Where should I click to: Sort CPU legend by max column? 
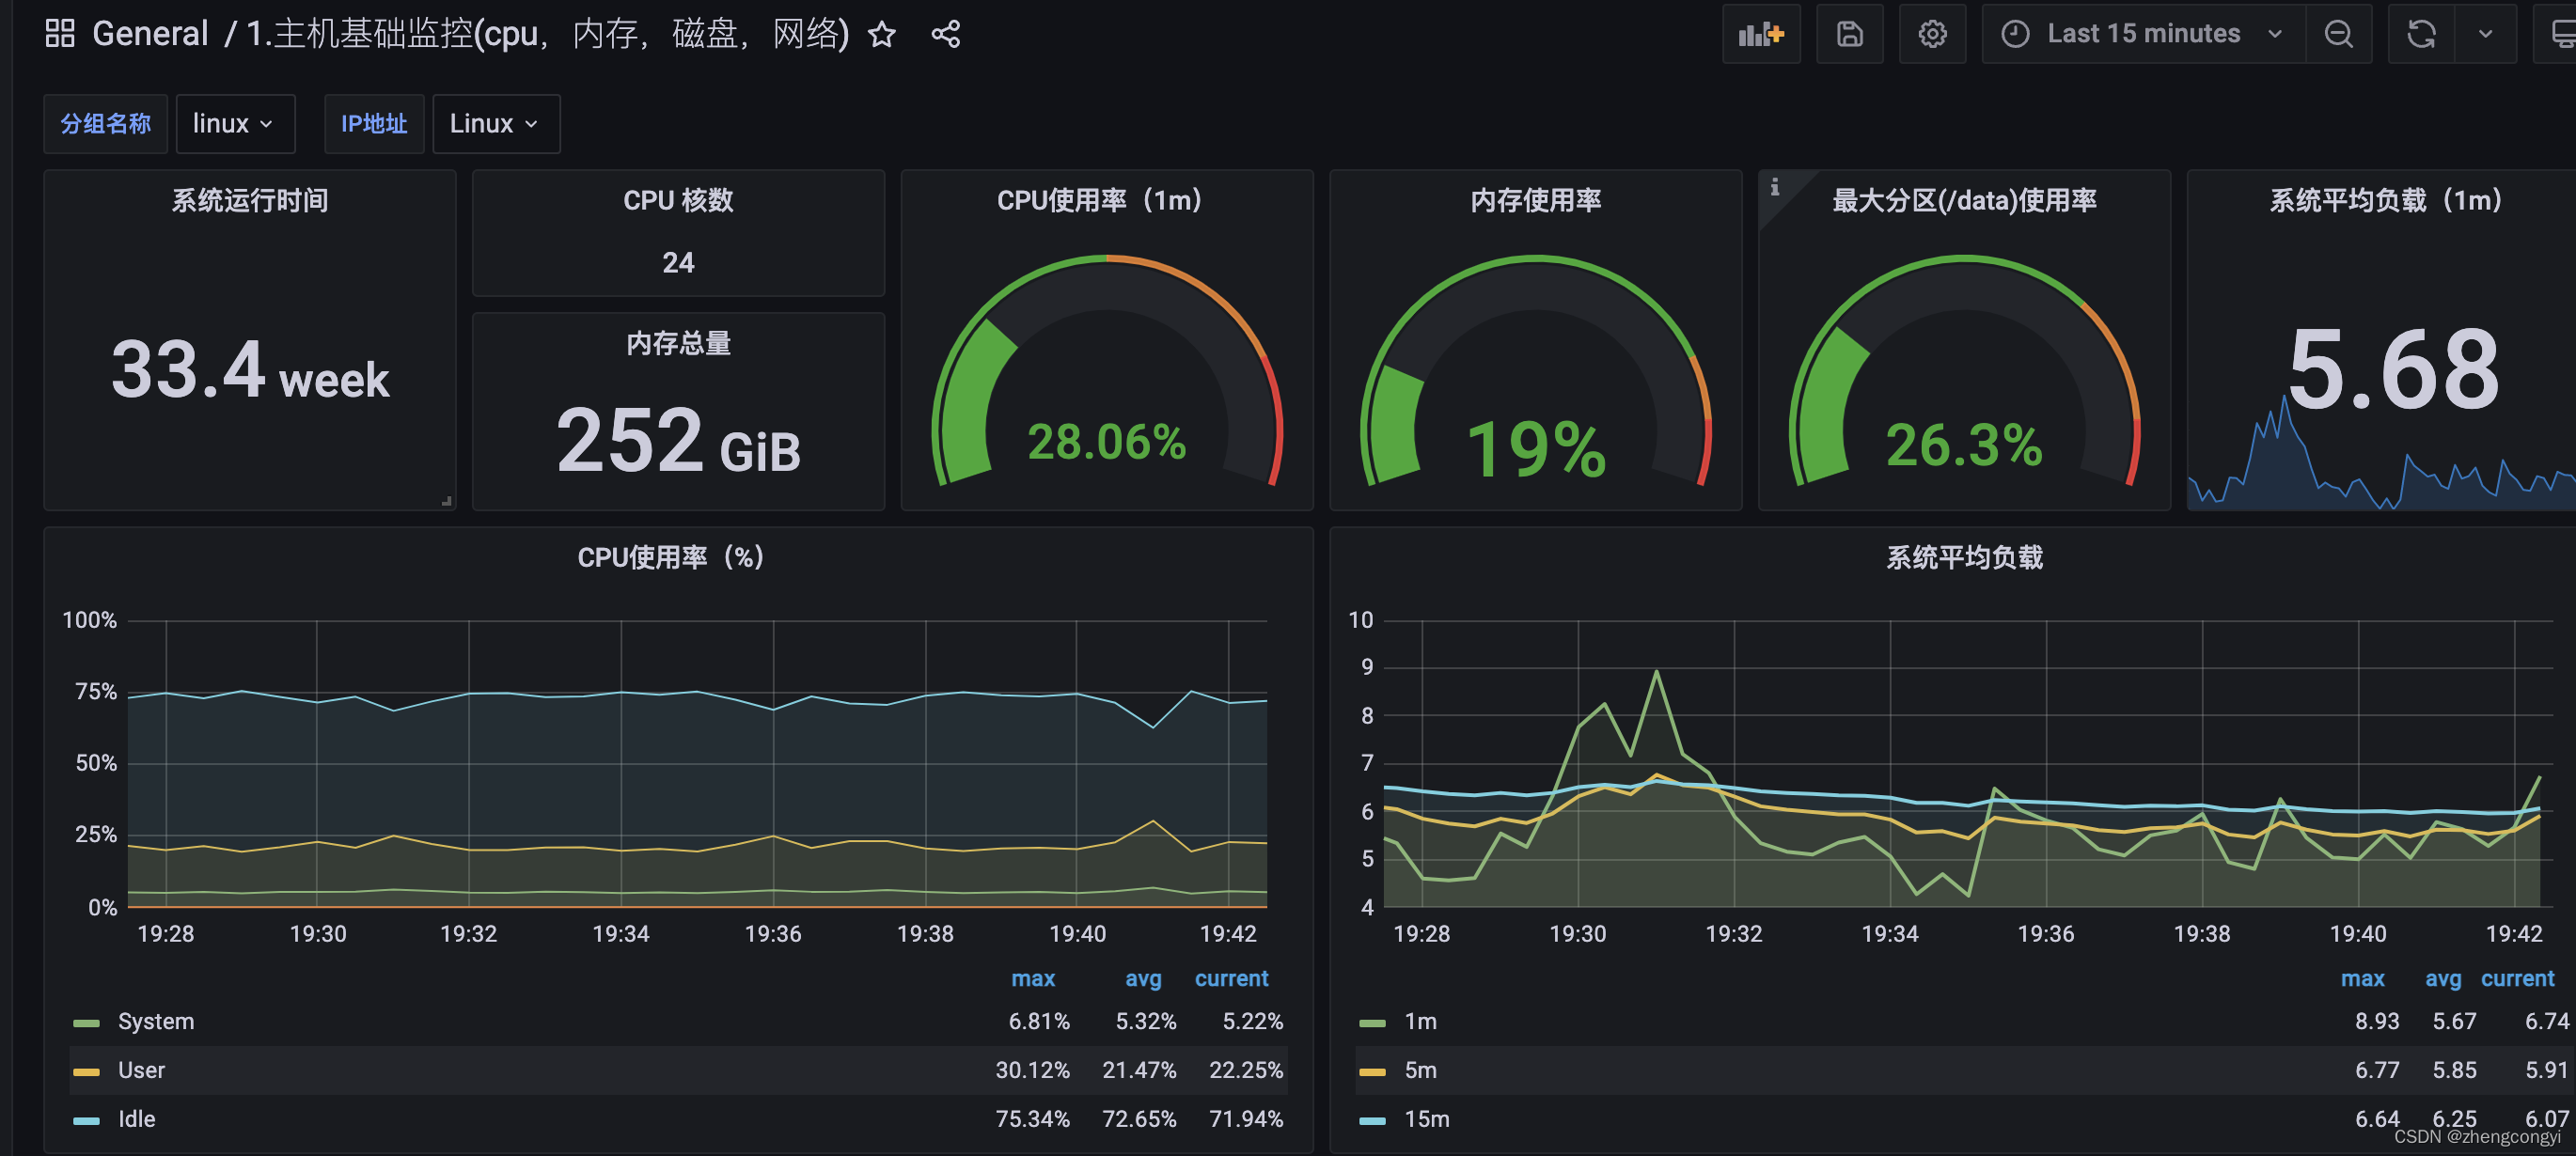click(1032, 978)
